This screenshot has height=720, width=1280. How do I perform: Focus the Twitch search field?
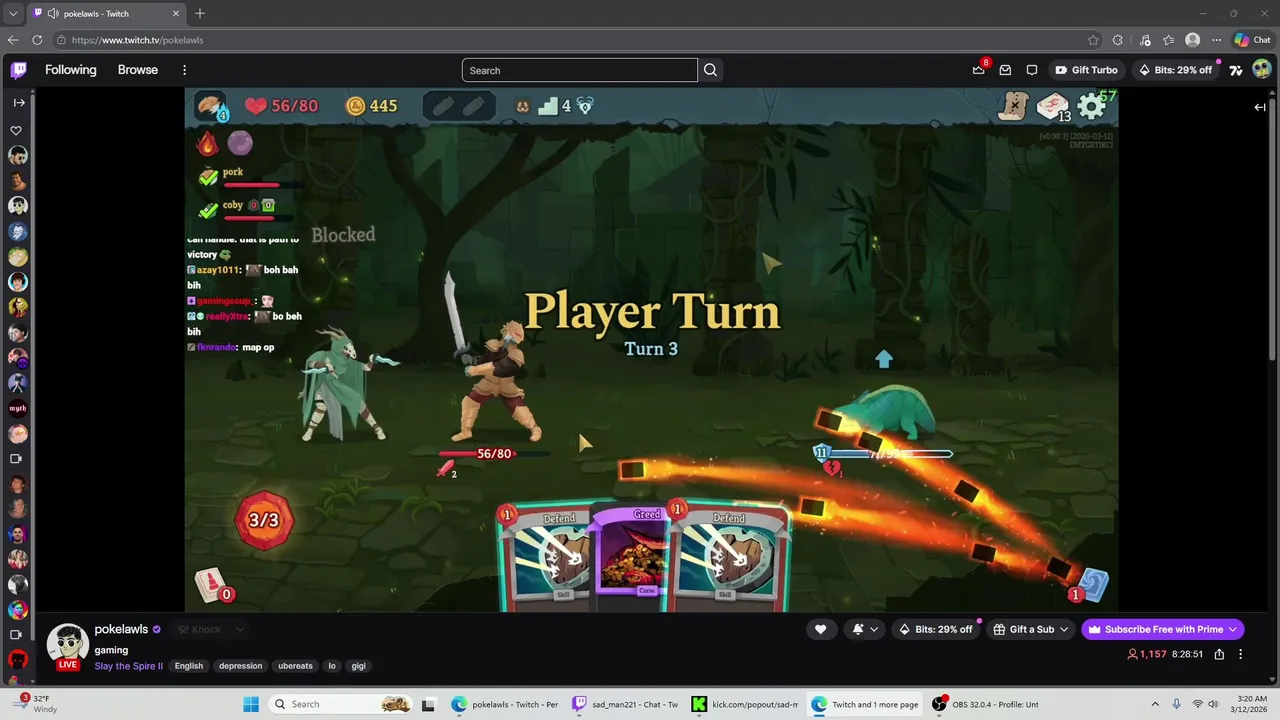(579, 70)
